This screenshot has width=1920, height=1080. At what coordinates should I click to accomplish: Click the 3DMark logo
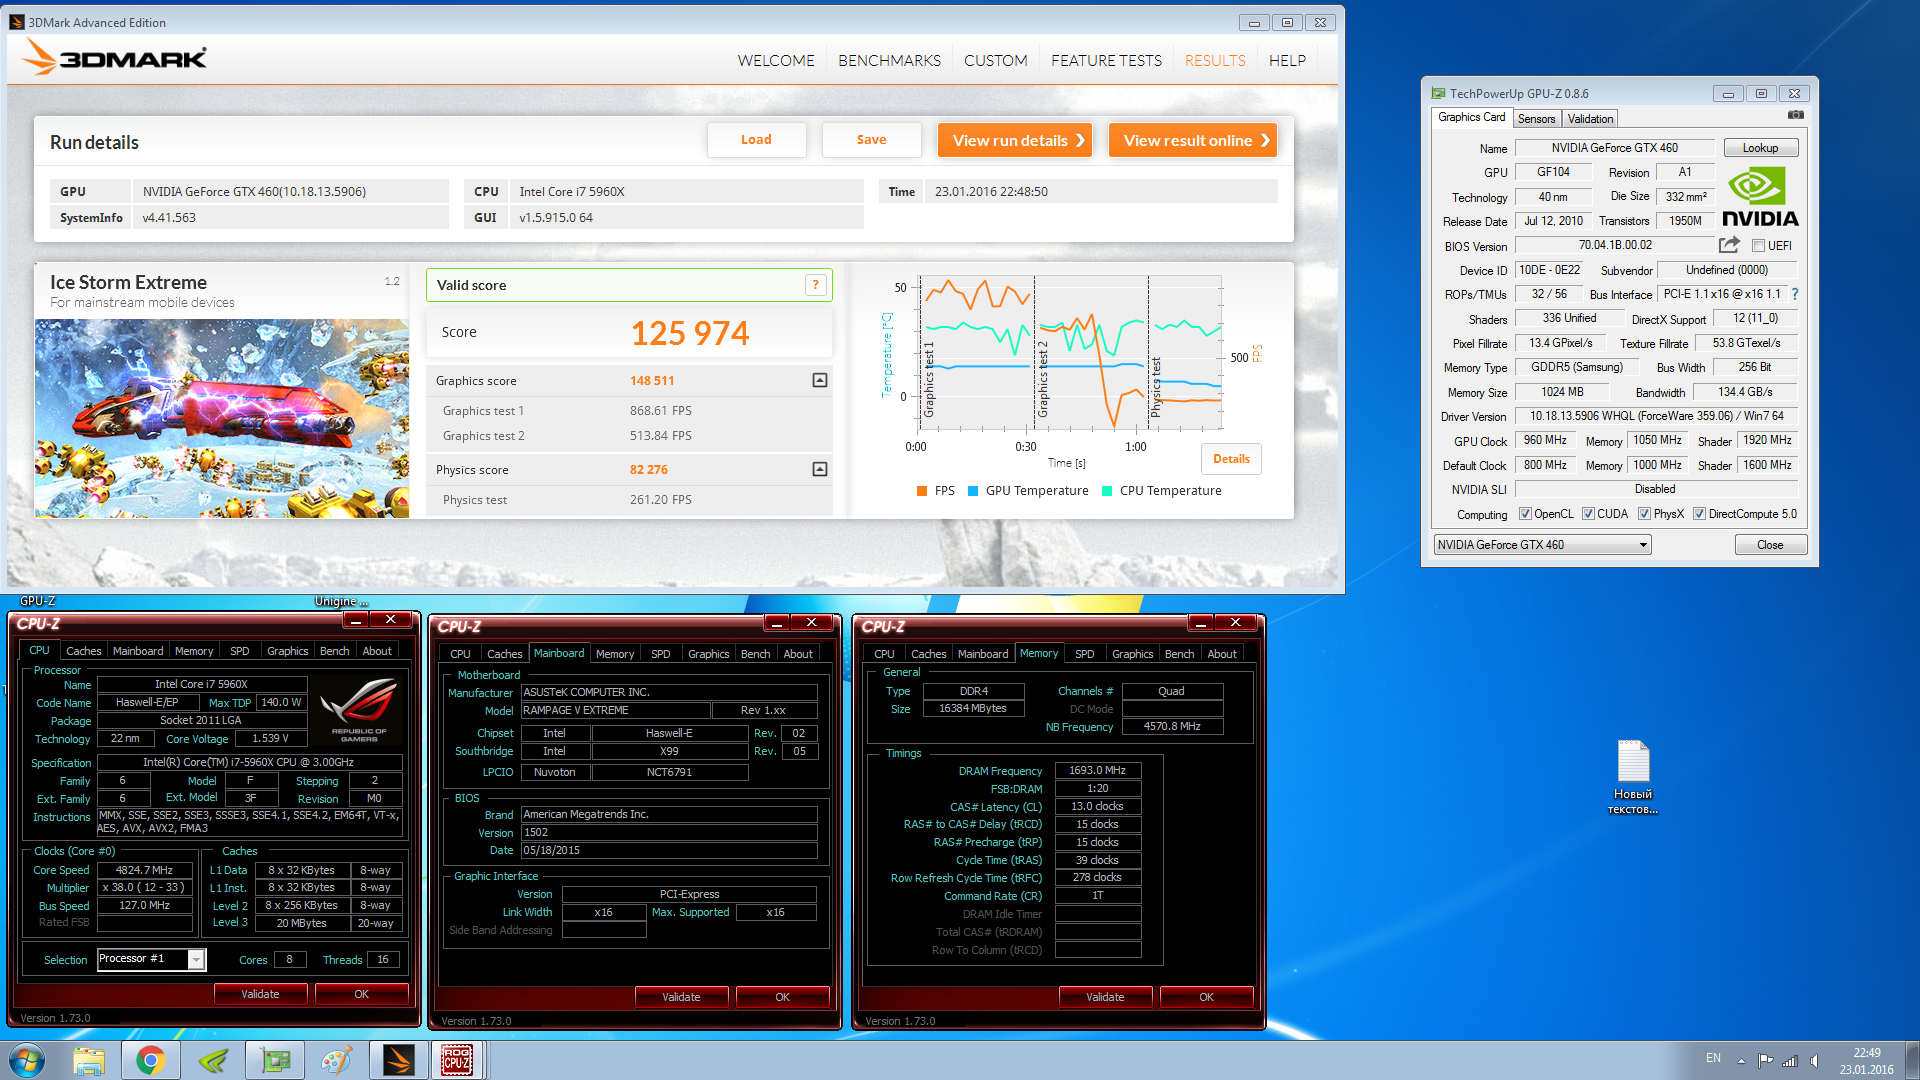tap(114, 57)
